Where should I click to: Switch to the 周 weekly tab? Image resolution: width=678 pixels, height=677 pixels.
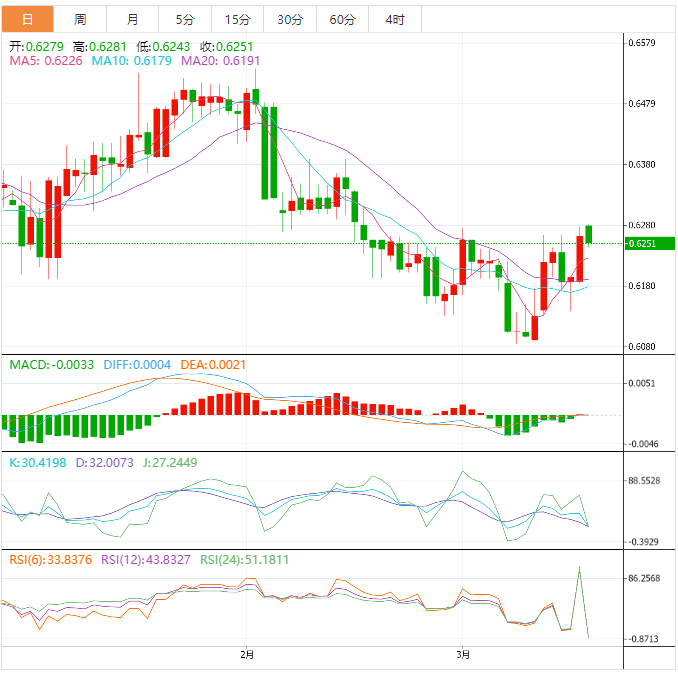pos(80,19)
